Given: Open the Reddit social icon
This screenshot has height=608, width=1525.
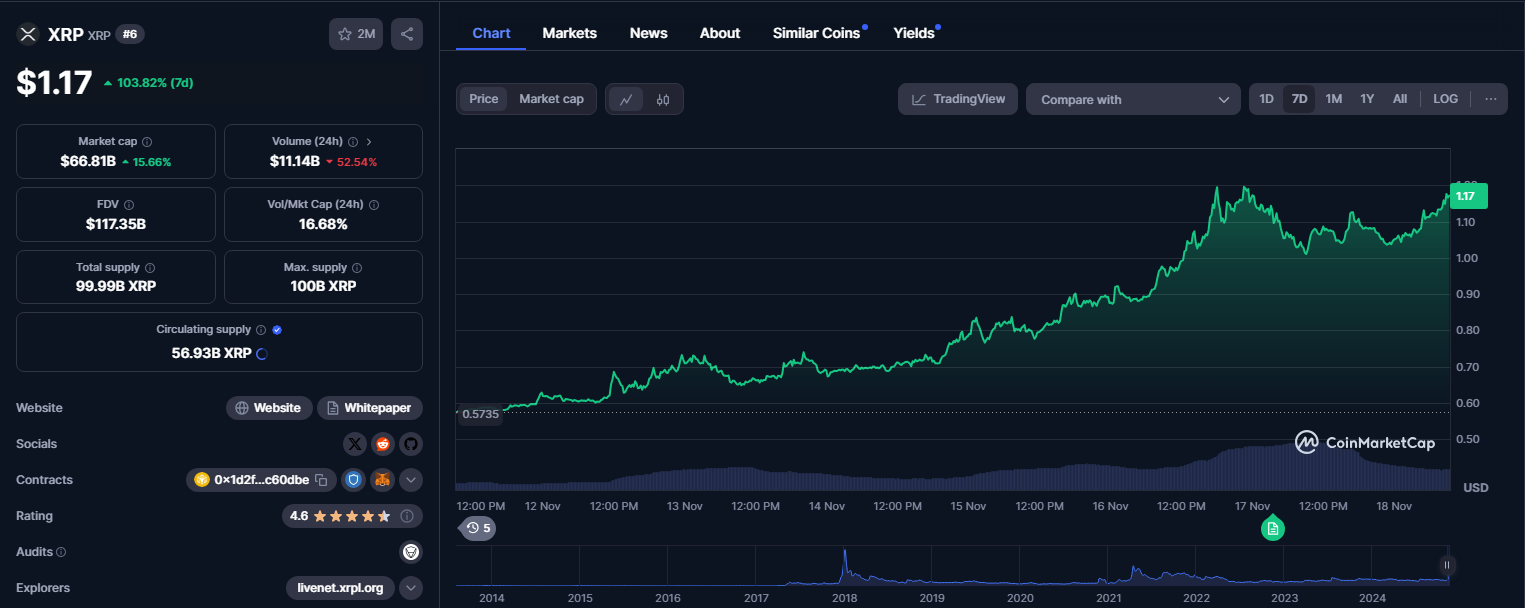Looking at the screenshot, I should click(383, 444).
